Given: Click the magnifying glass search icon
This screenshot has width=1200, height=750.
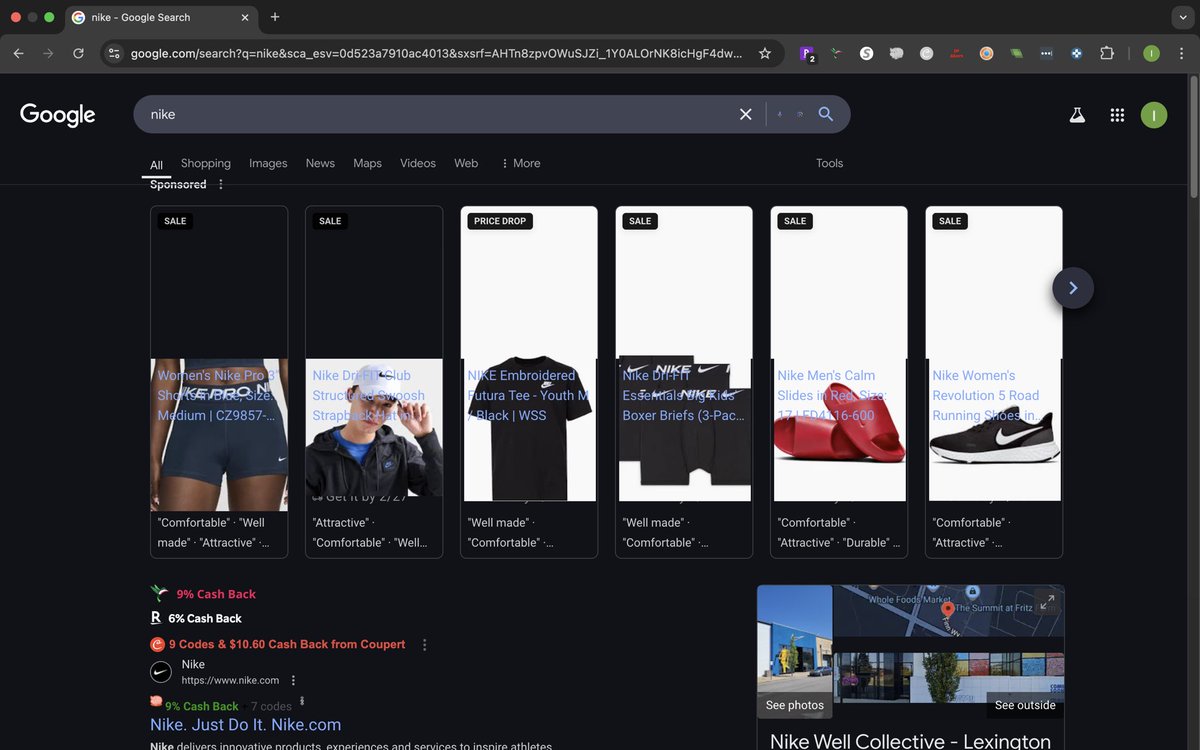Looking at the screenshot, I should click(826, 114).
